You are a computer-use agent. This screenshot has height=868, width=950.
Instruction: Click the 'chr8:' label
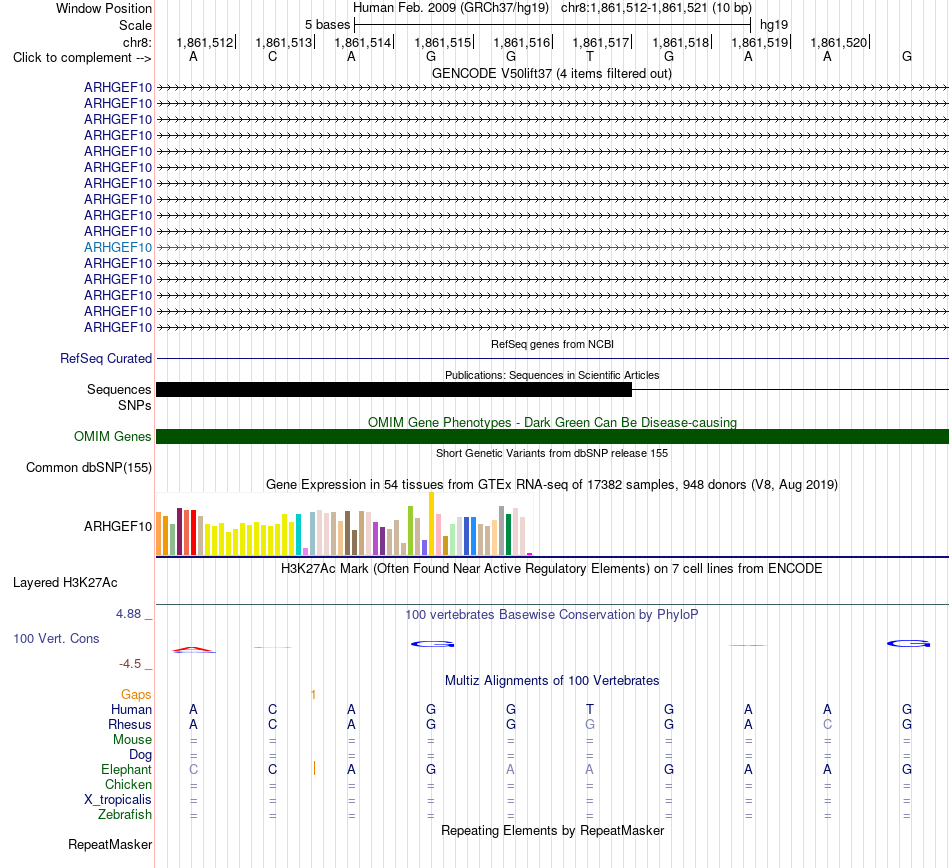(137, 42)
